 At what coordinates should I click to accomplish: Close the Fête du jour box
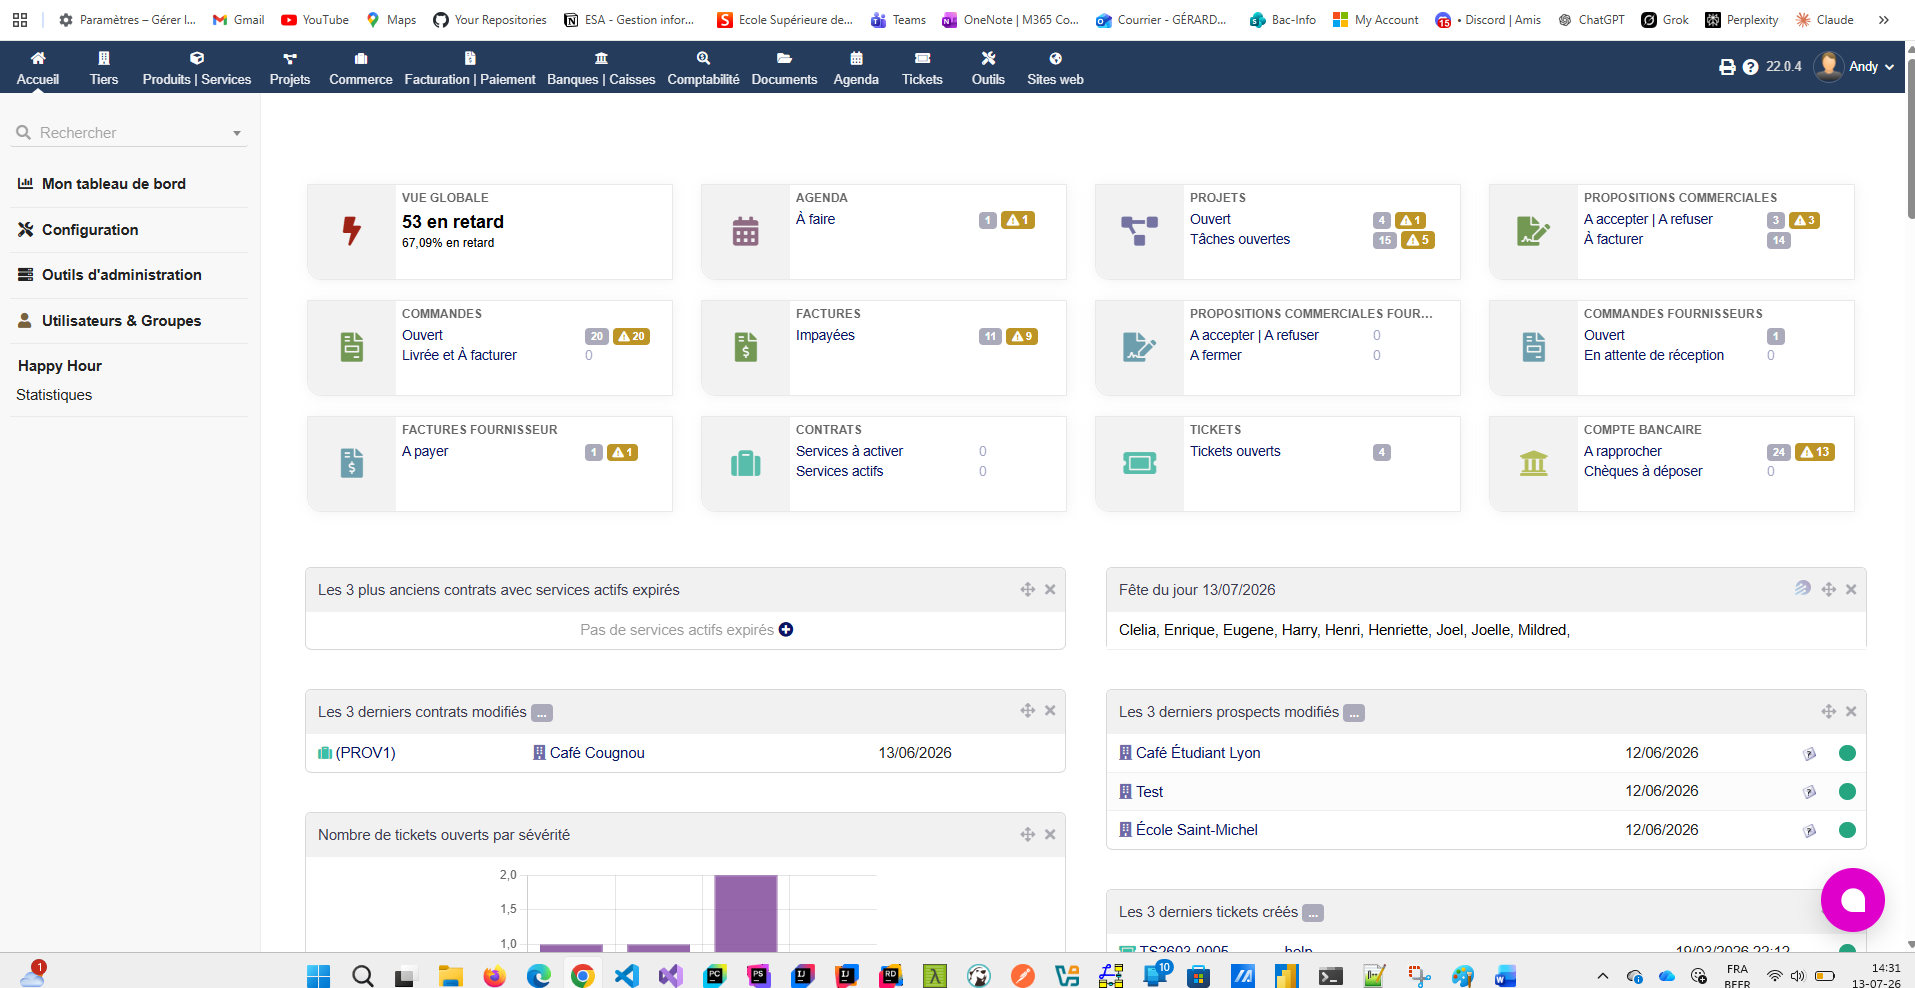tap(1851, 590)
